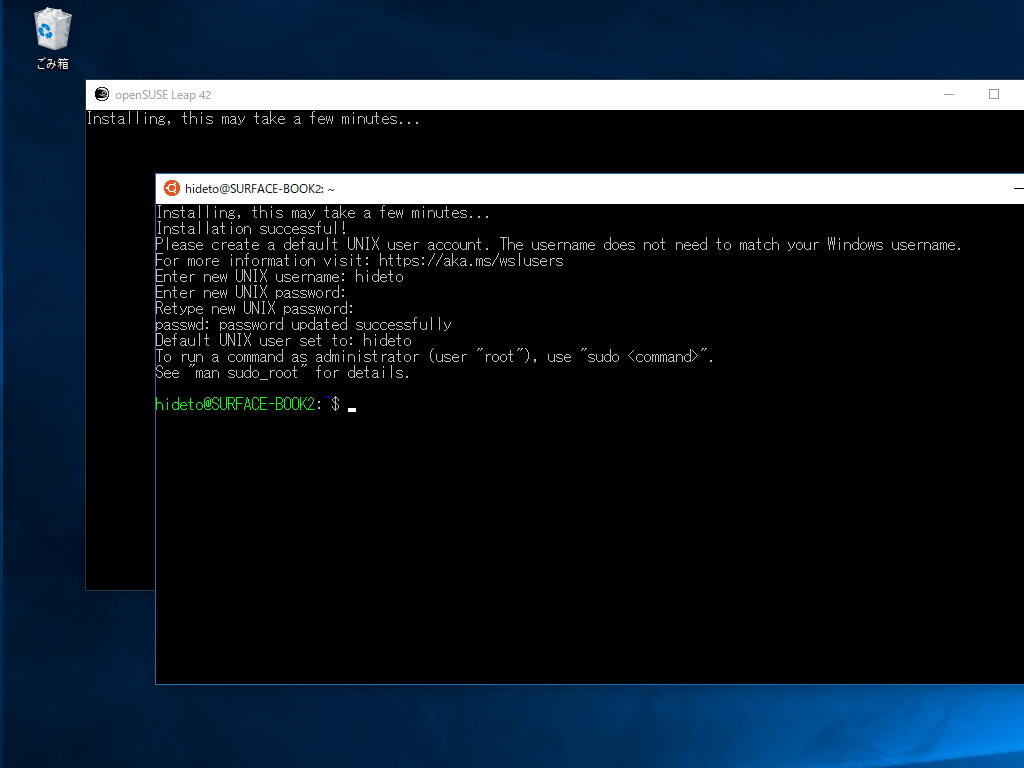Click the minimize button on the openSUSE window
Viewport: 1024px width, 768px height.
click(x=948, y=93)
